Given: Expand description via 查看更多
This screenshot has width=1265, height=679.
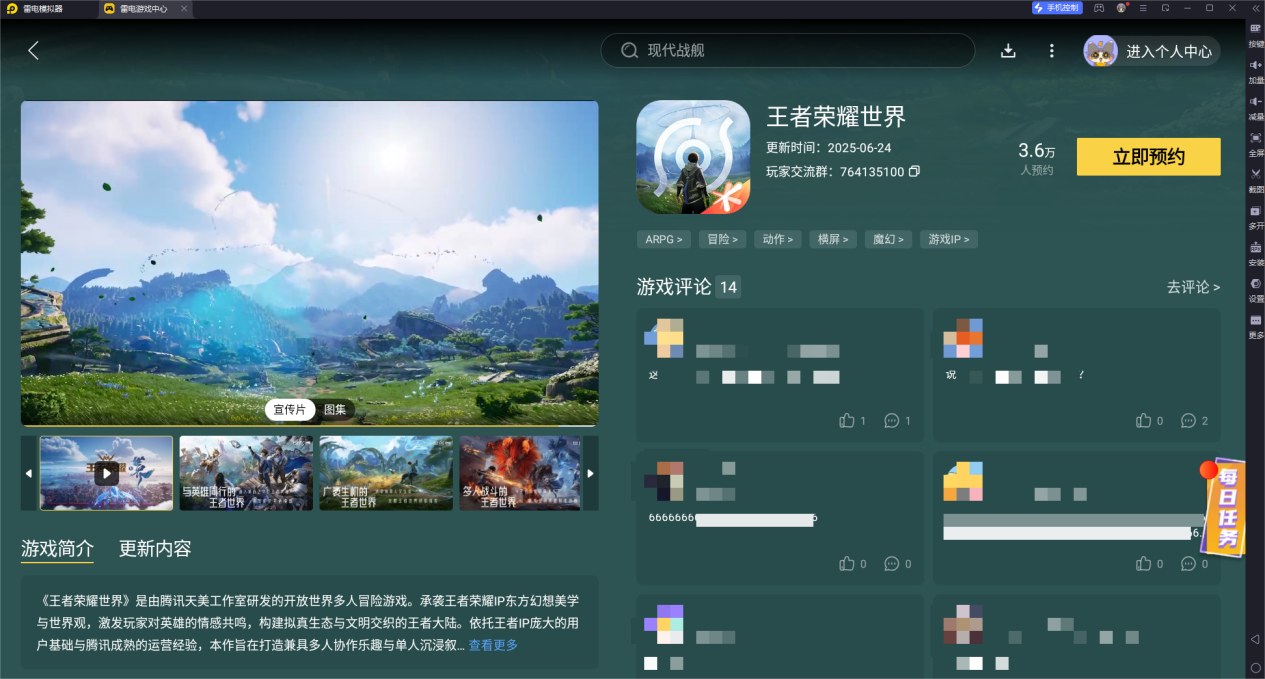Looking at the screenshot, I should [x=493, y=645].
